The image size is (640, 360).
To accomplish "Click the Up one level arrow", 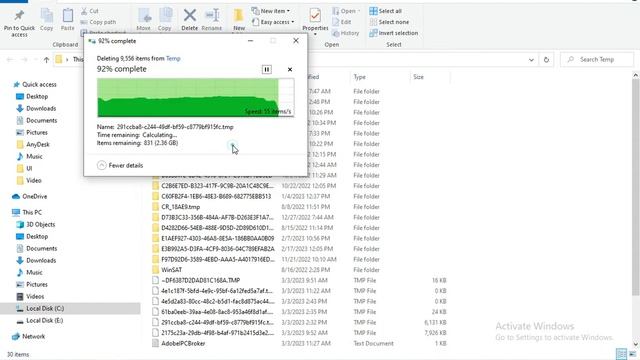I will pos(47,60).
